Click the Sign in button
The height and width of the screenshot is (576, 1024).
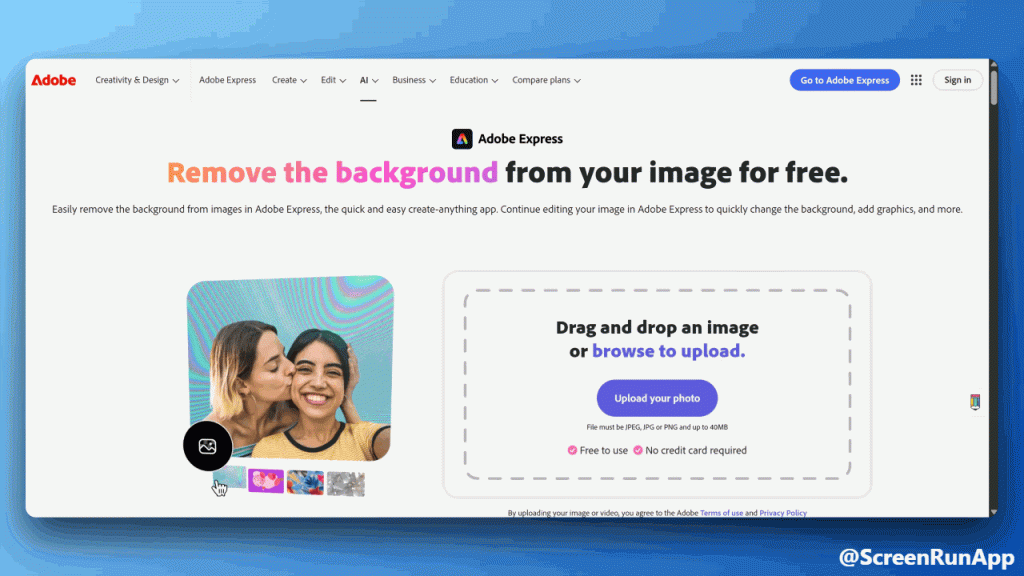pos(957,80)
